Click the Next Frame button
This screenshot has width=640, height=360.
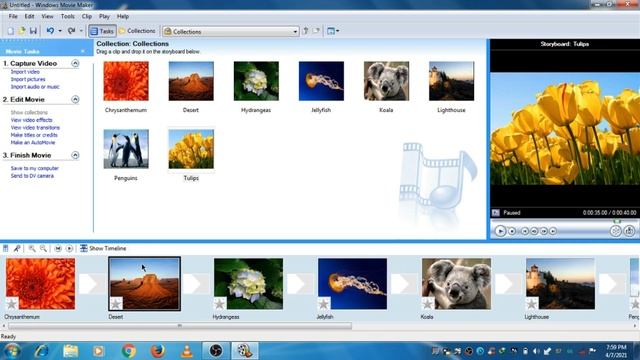click(x=544, y=231)
